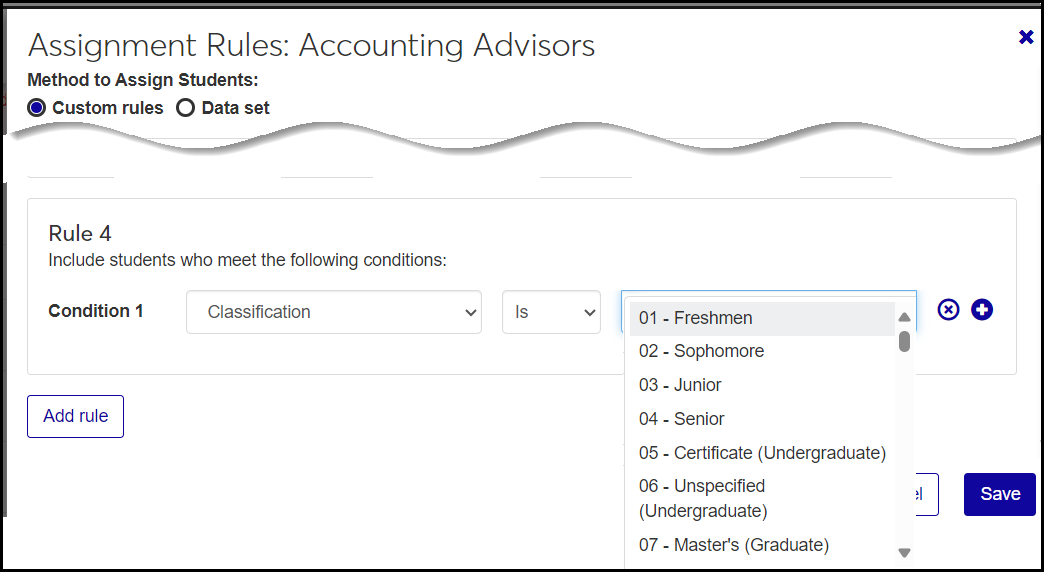
Task: Save the assignment rules
Action: click(x=999, y=494)
